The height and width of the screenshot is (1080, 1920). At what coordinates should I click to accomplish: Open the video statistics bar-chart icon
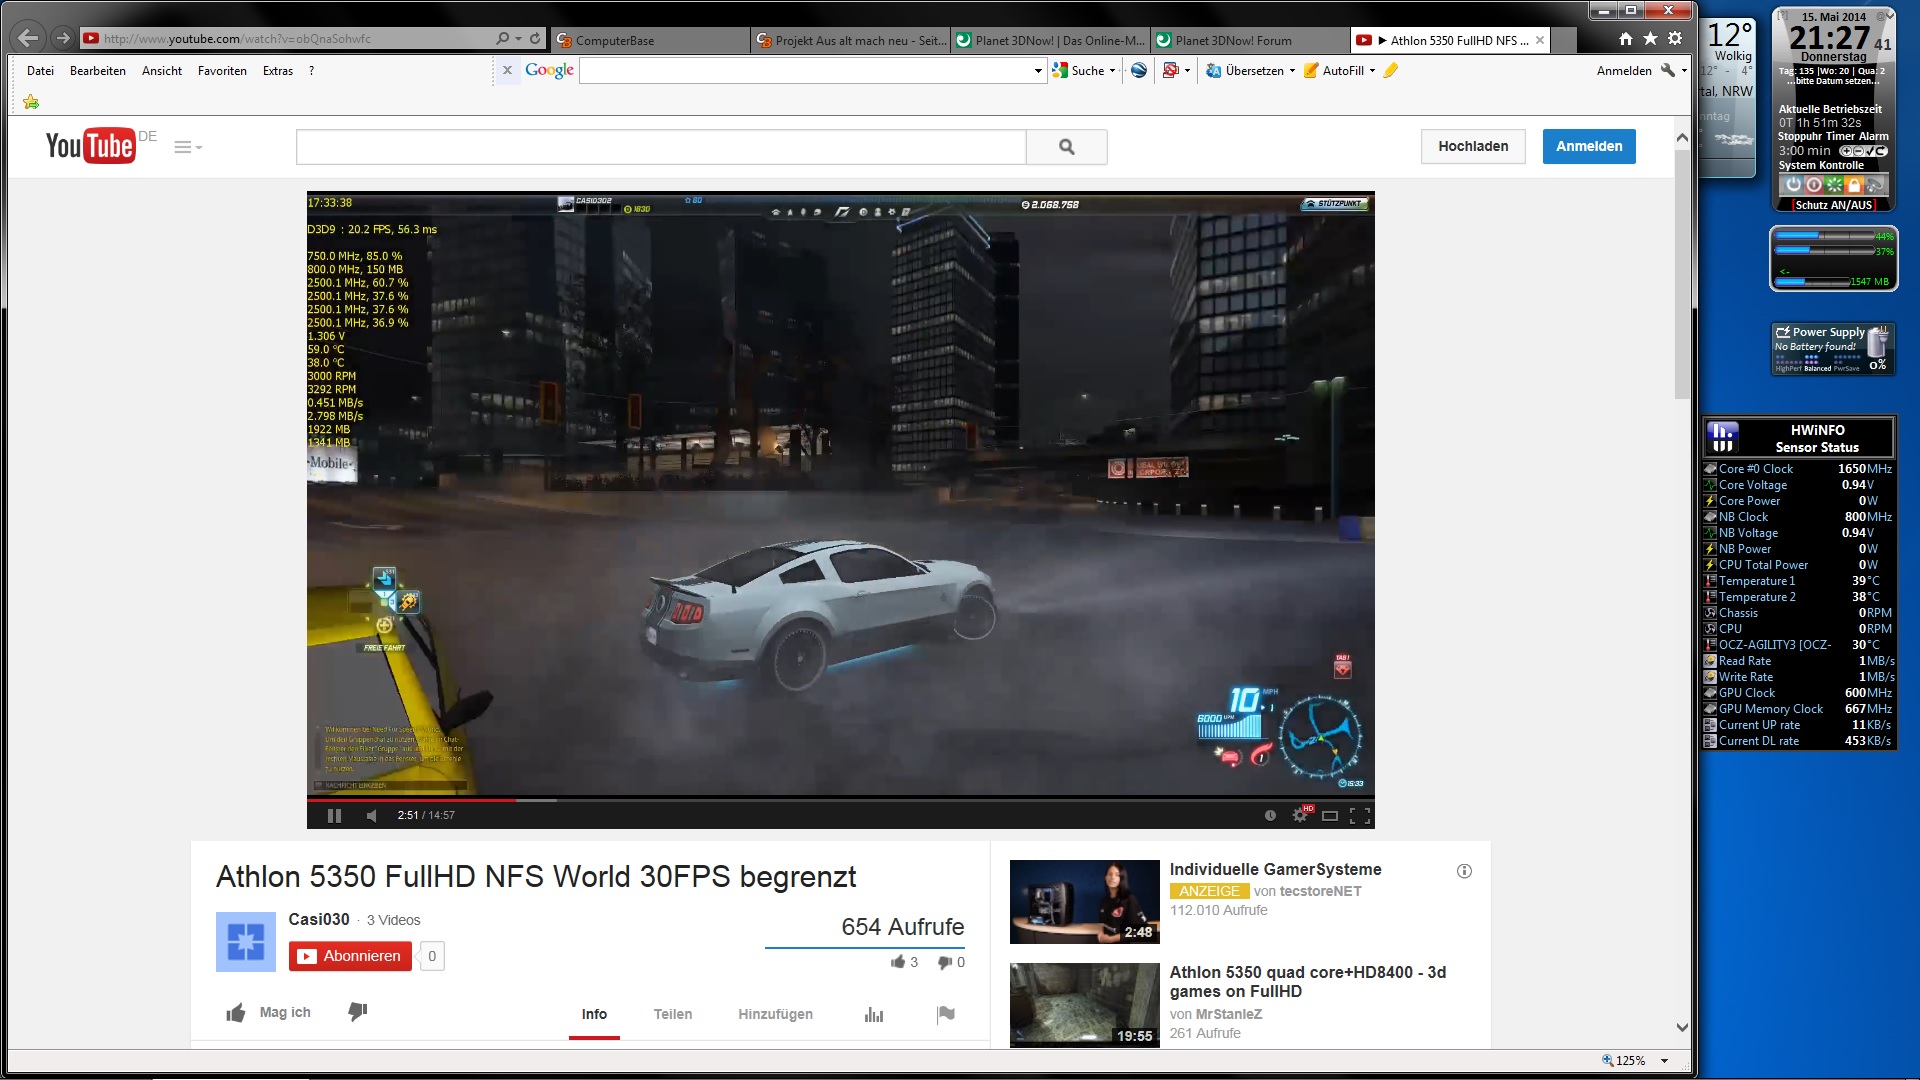pyautogui.click(x=874, y=1014)
